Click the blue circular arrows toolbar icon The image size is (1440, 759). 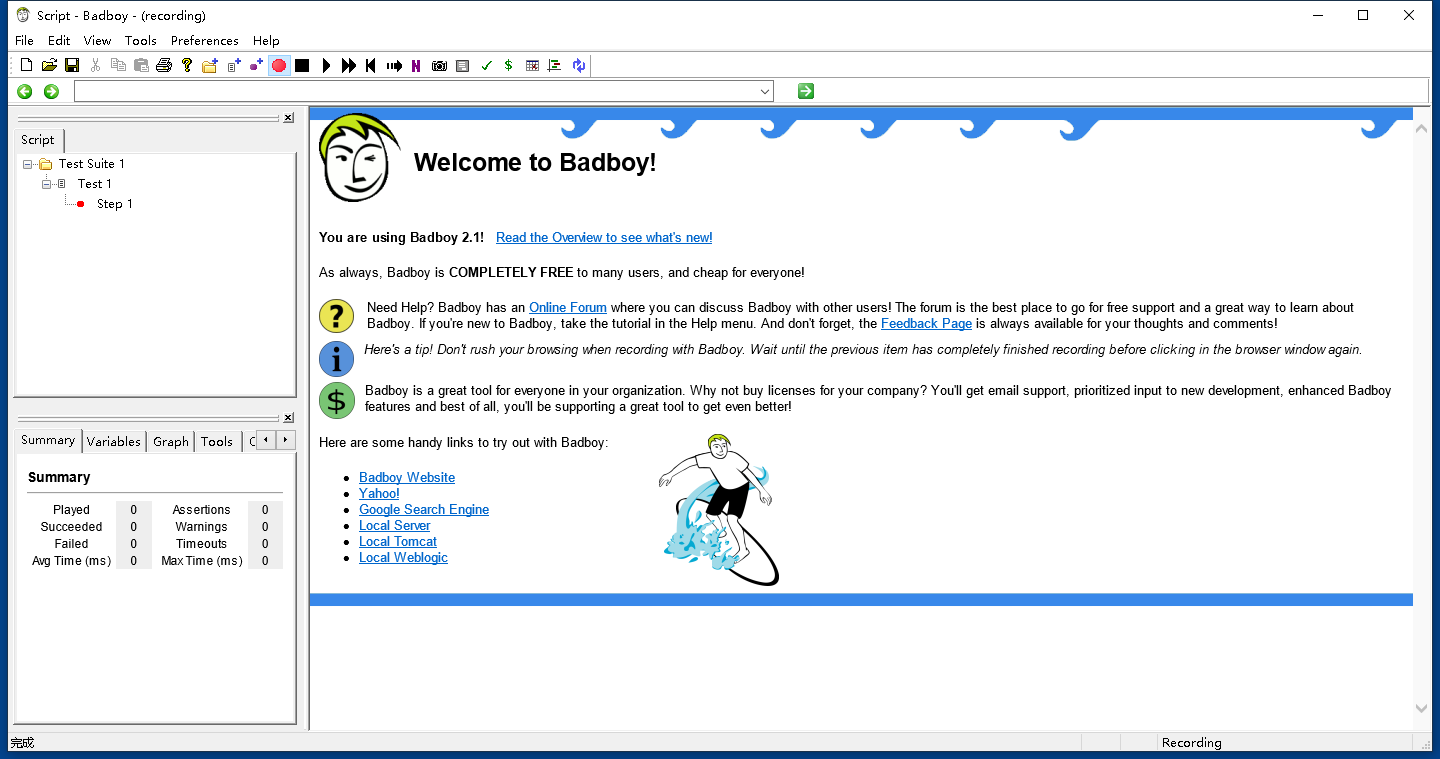click(x=578, y=66)
